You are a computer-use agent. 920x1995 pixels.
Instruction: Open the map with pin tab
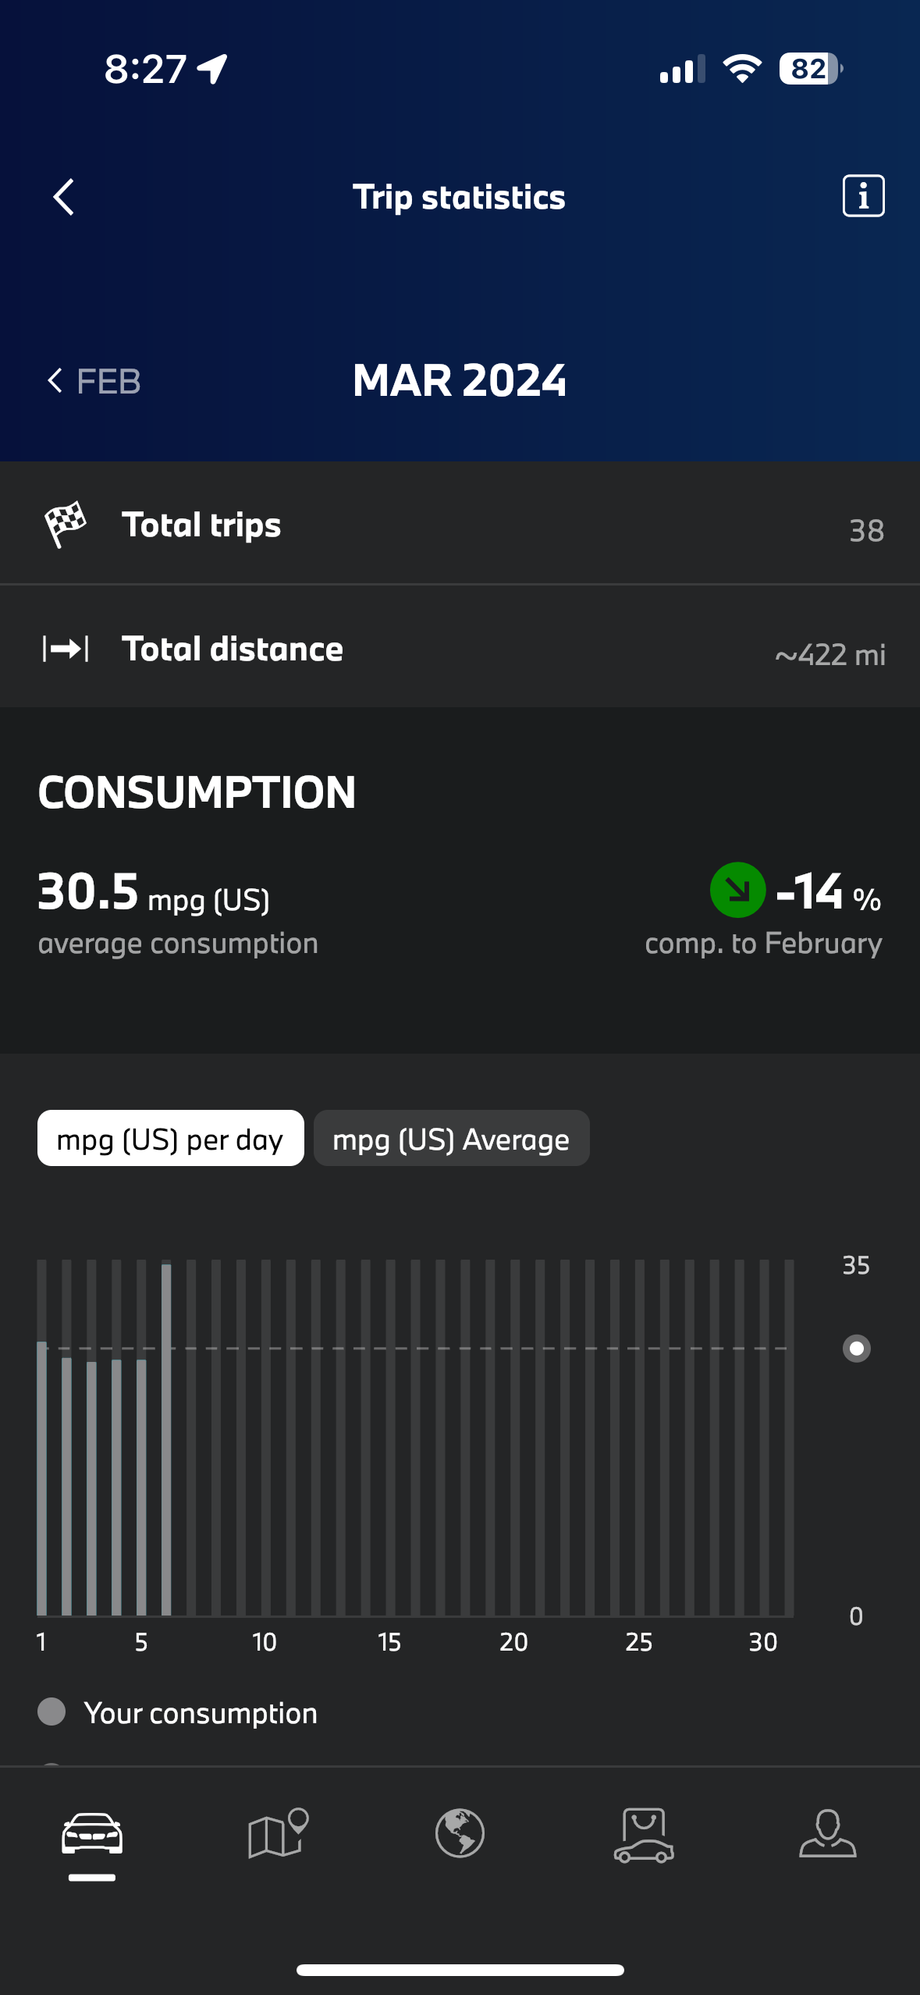pos(277,1834)
